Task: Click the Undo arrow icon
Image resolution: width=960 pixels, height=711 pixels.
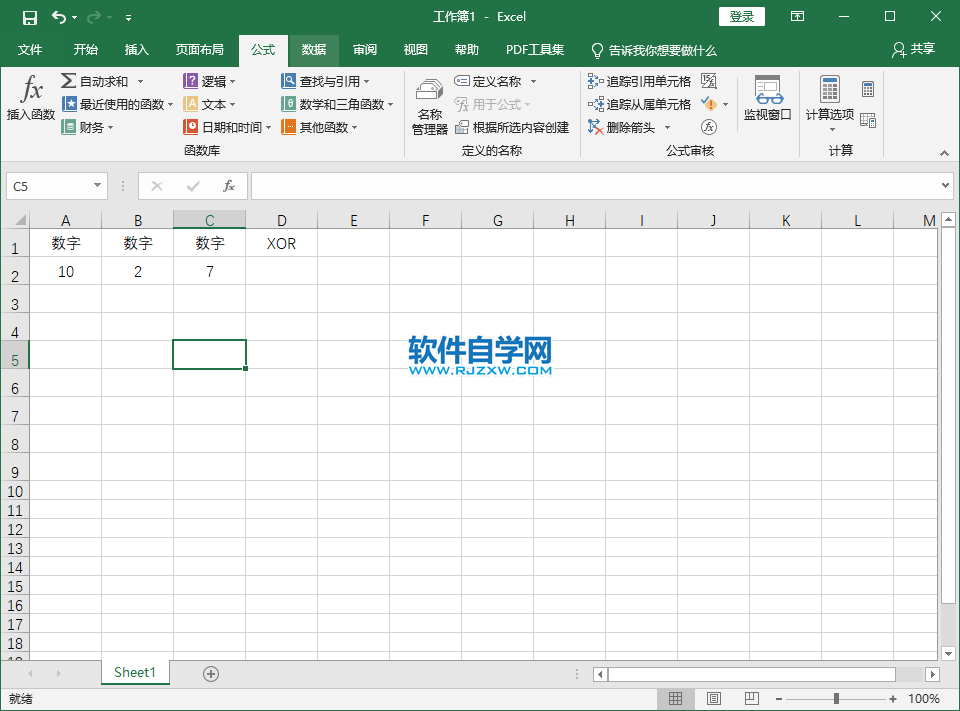Action: pyautogui.click(x=58, y=17)
